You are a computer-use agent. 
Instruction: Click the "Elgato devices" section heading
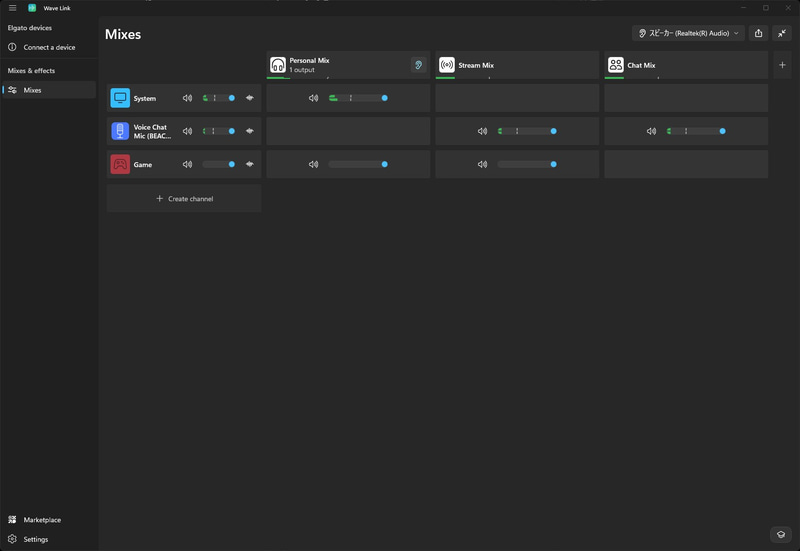pyautogui.click(x=30, y=28)
